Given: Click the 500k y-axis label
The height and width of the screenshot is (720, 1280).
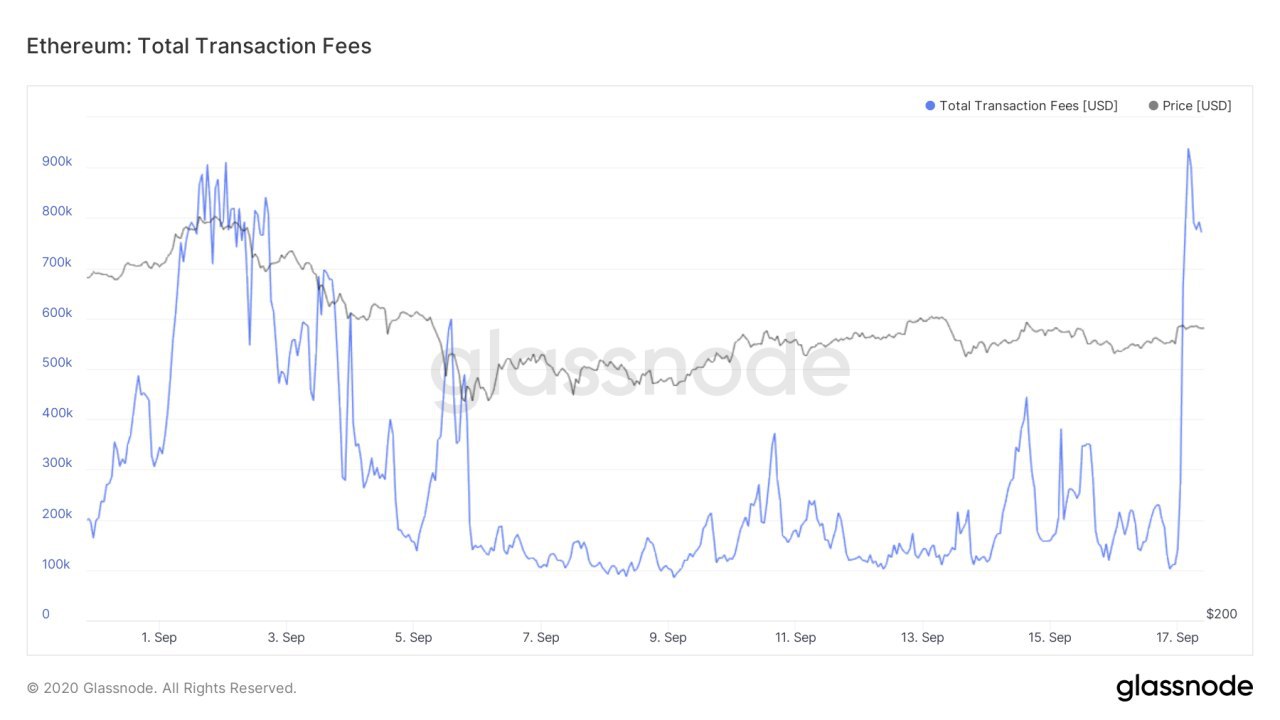Looking at the screenshot, I should (56, 363).
